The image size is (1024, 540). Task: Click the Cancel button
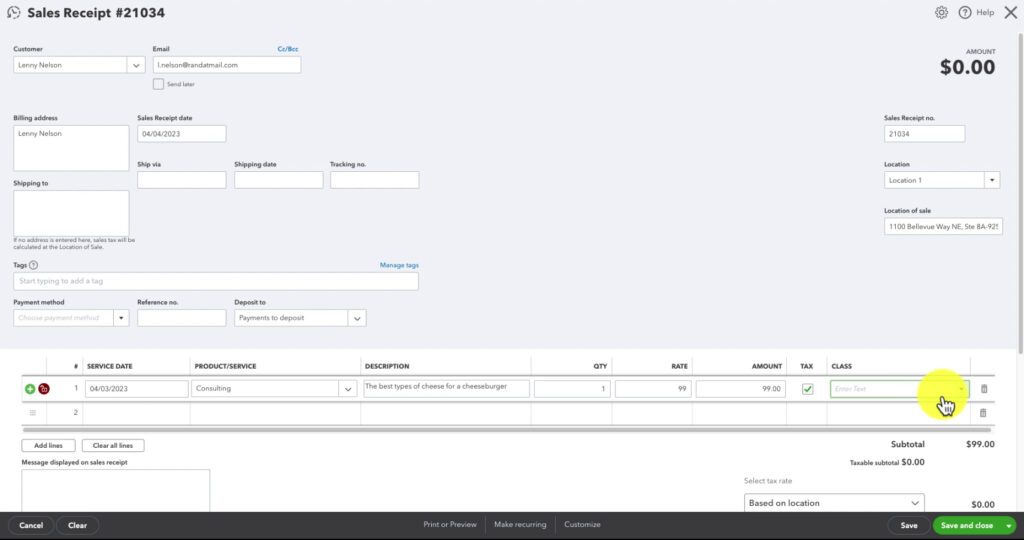[x=31, y=526]
